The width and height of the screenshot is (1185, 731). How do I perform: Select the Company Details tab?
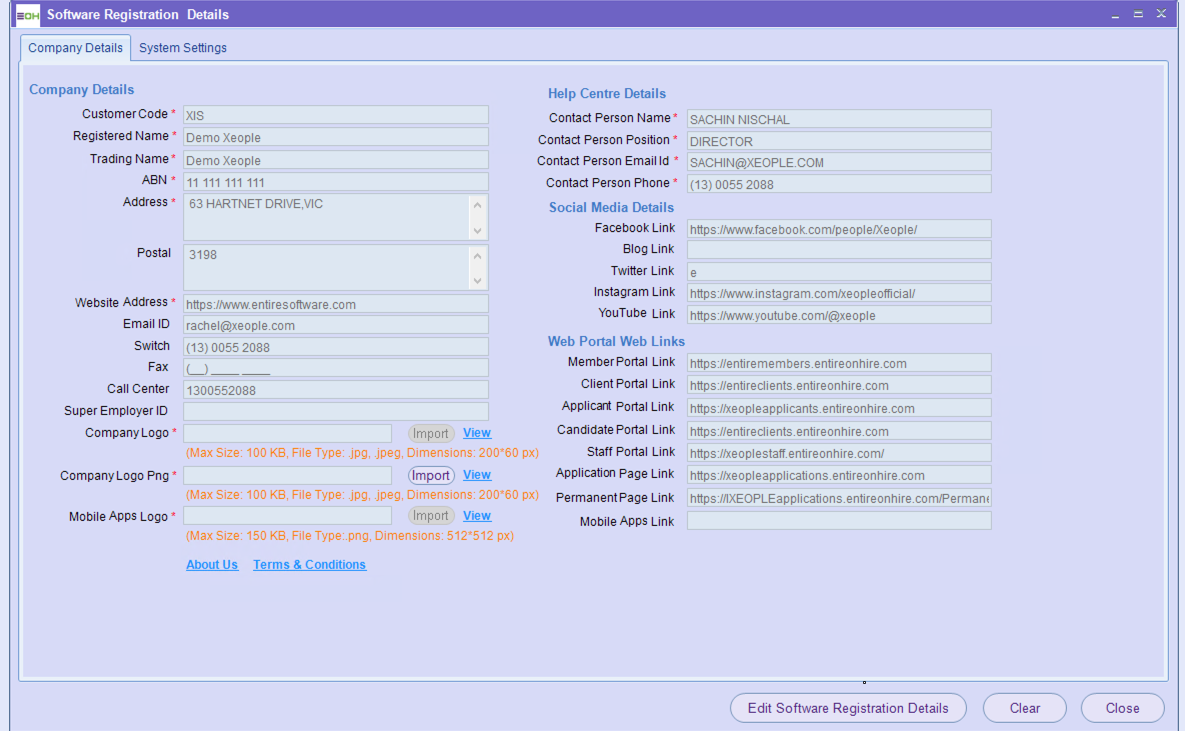[76, 48]
